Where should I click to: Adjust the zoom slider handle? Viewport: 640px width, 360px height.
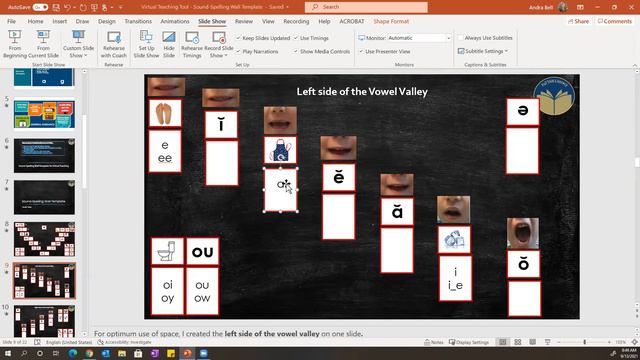585,342
